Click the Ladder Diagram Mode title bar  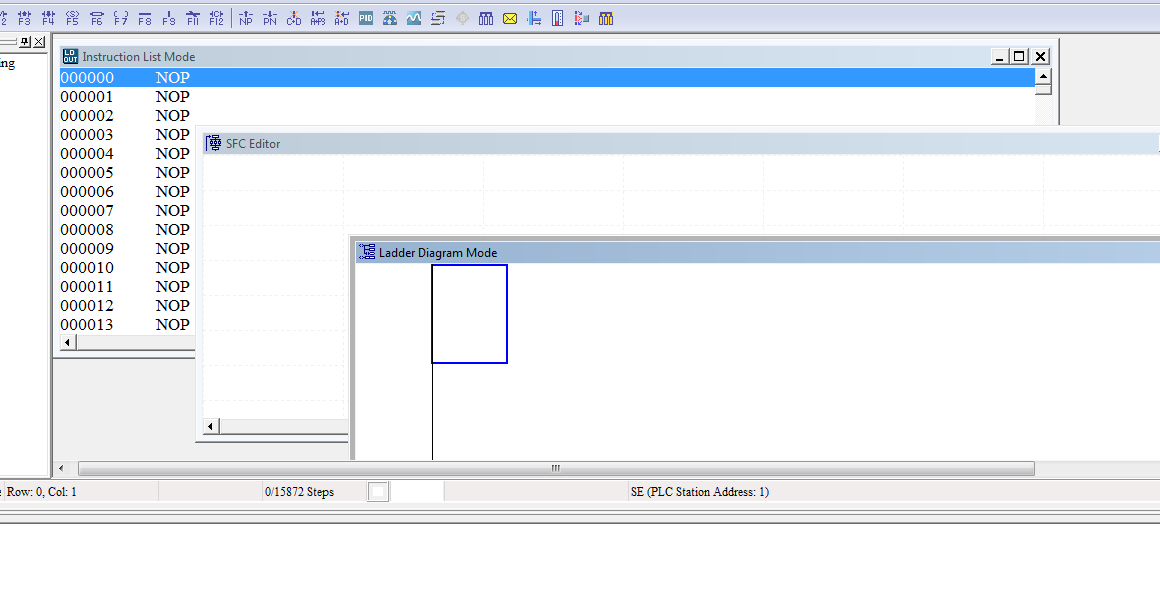700,253
